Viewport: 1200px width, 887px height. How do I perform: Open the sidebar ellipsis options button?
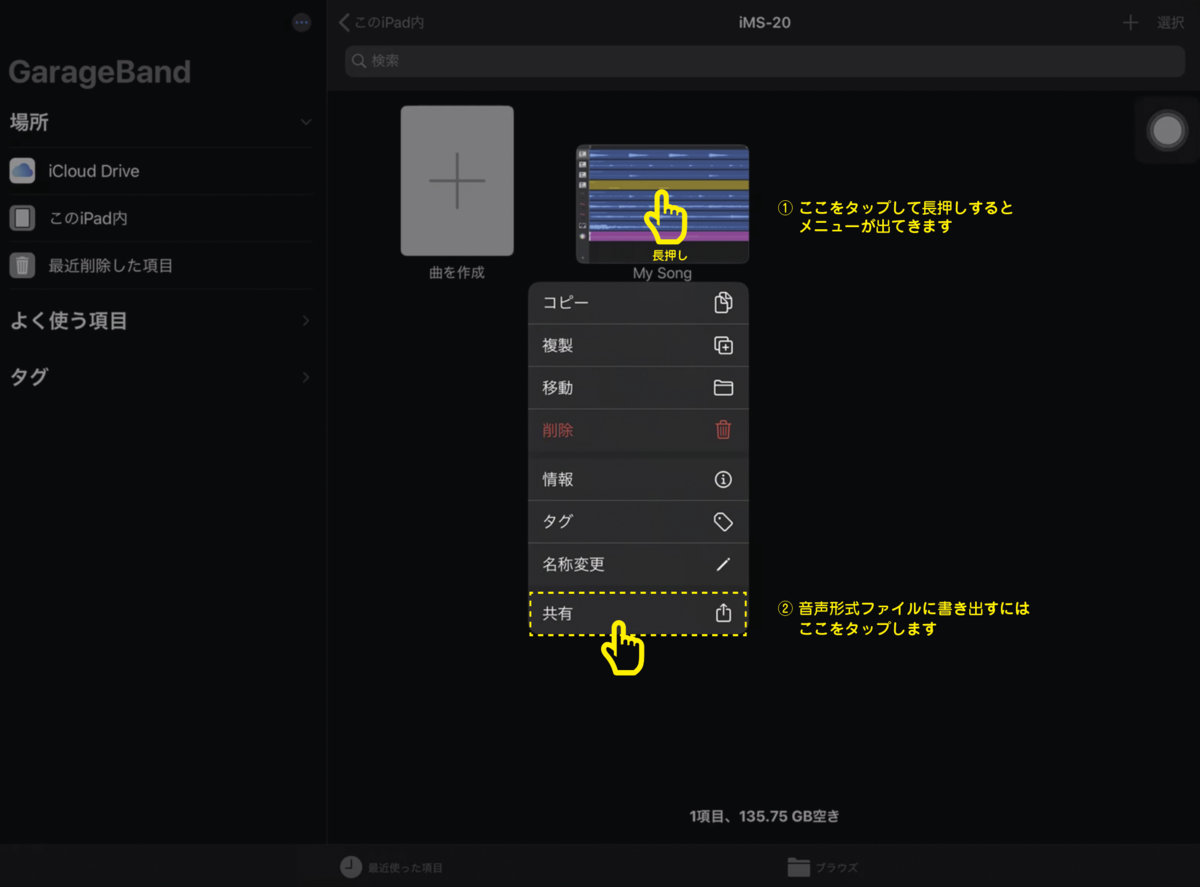coord(302,22)
